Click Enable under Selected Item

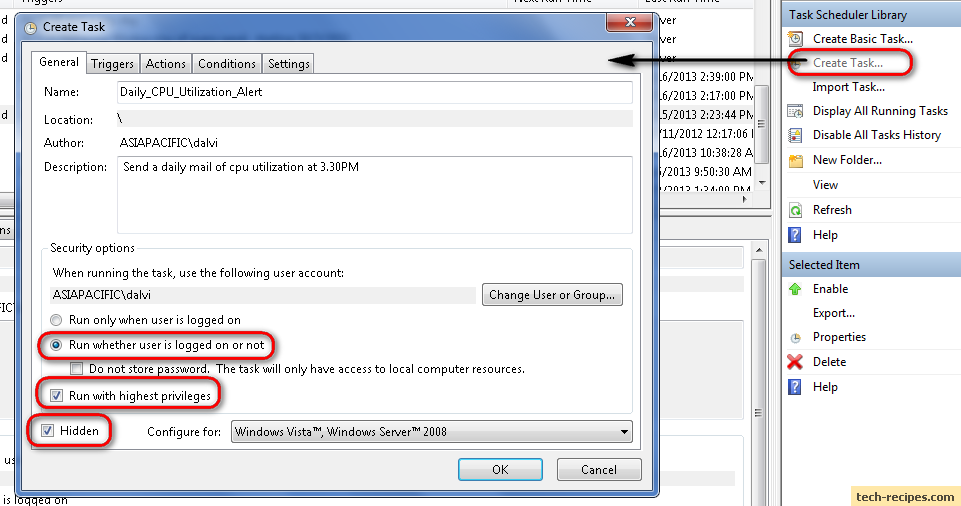click(830, 289)
